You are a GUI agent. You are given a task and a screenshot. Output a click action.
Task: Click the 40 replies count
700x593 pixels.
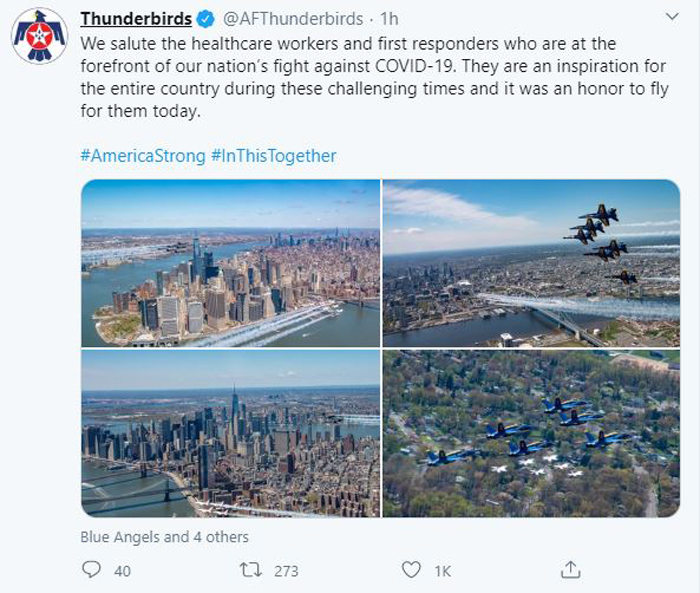tap(122, 571)
